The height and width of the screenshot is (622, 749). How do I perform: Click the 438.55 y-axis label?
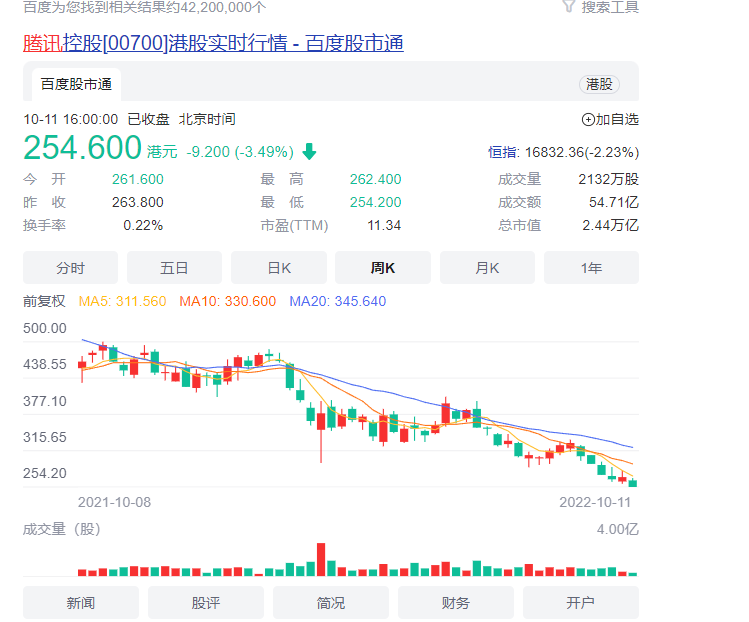click(x=45, y=365)
